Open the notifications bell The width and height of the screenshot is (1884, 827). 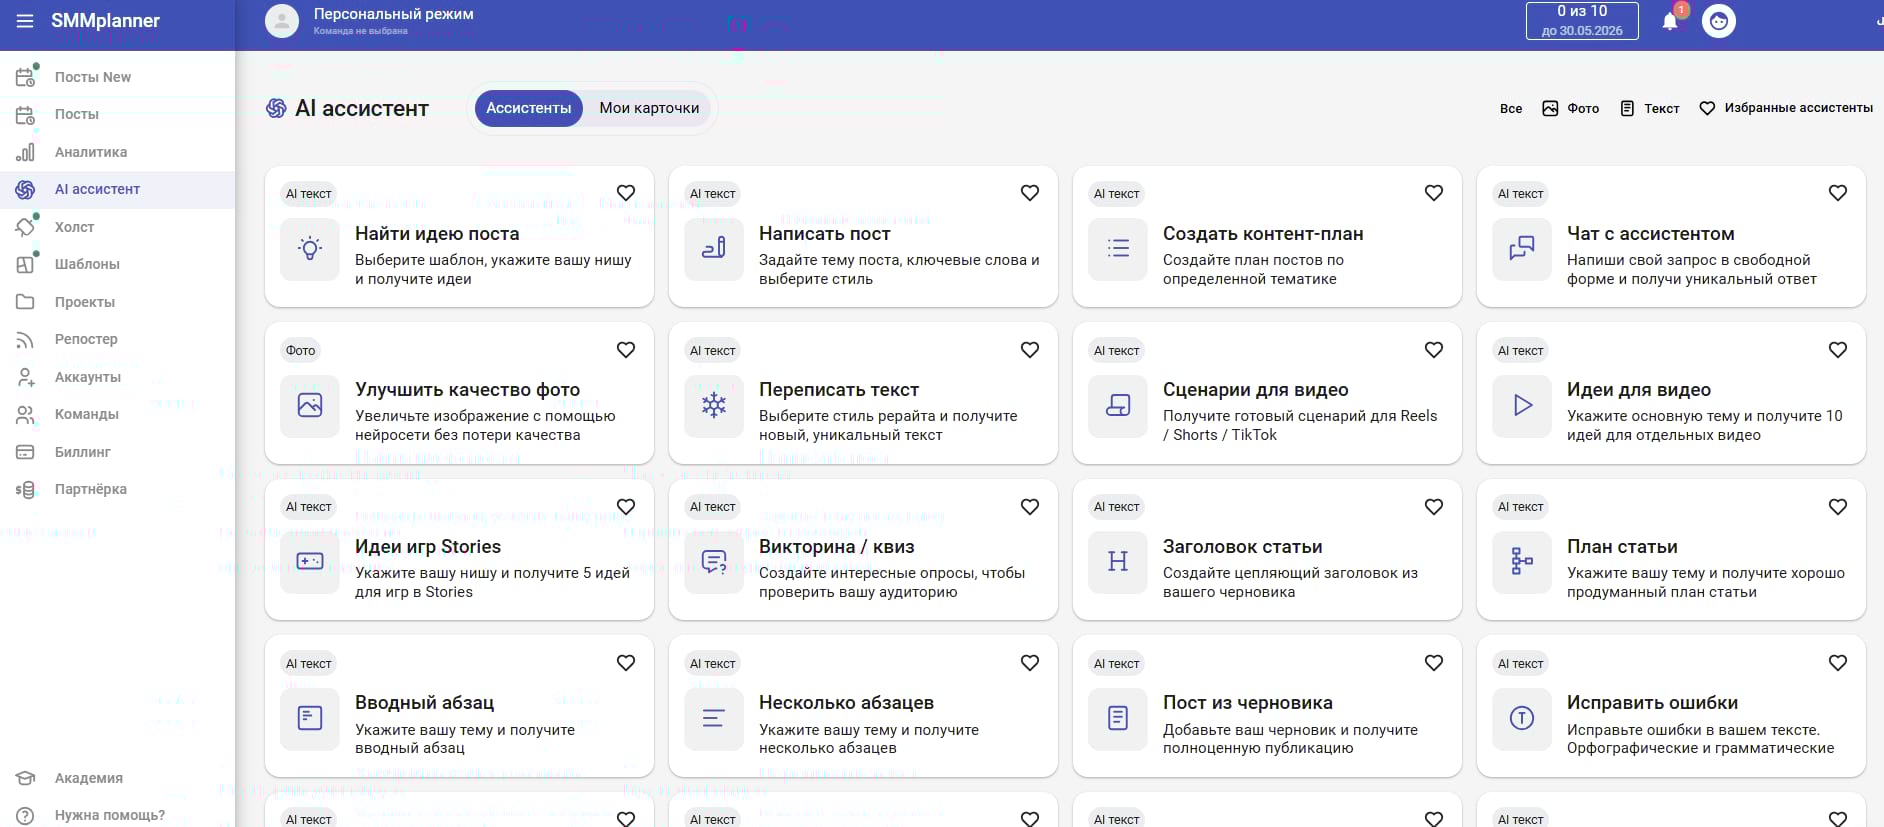(1670, 21)
